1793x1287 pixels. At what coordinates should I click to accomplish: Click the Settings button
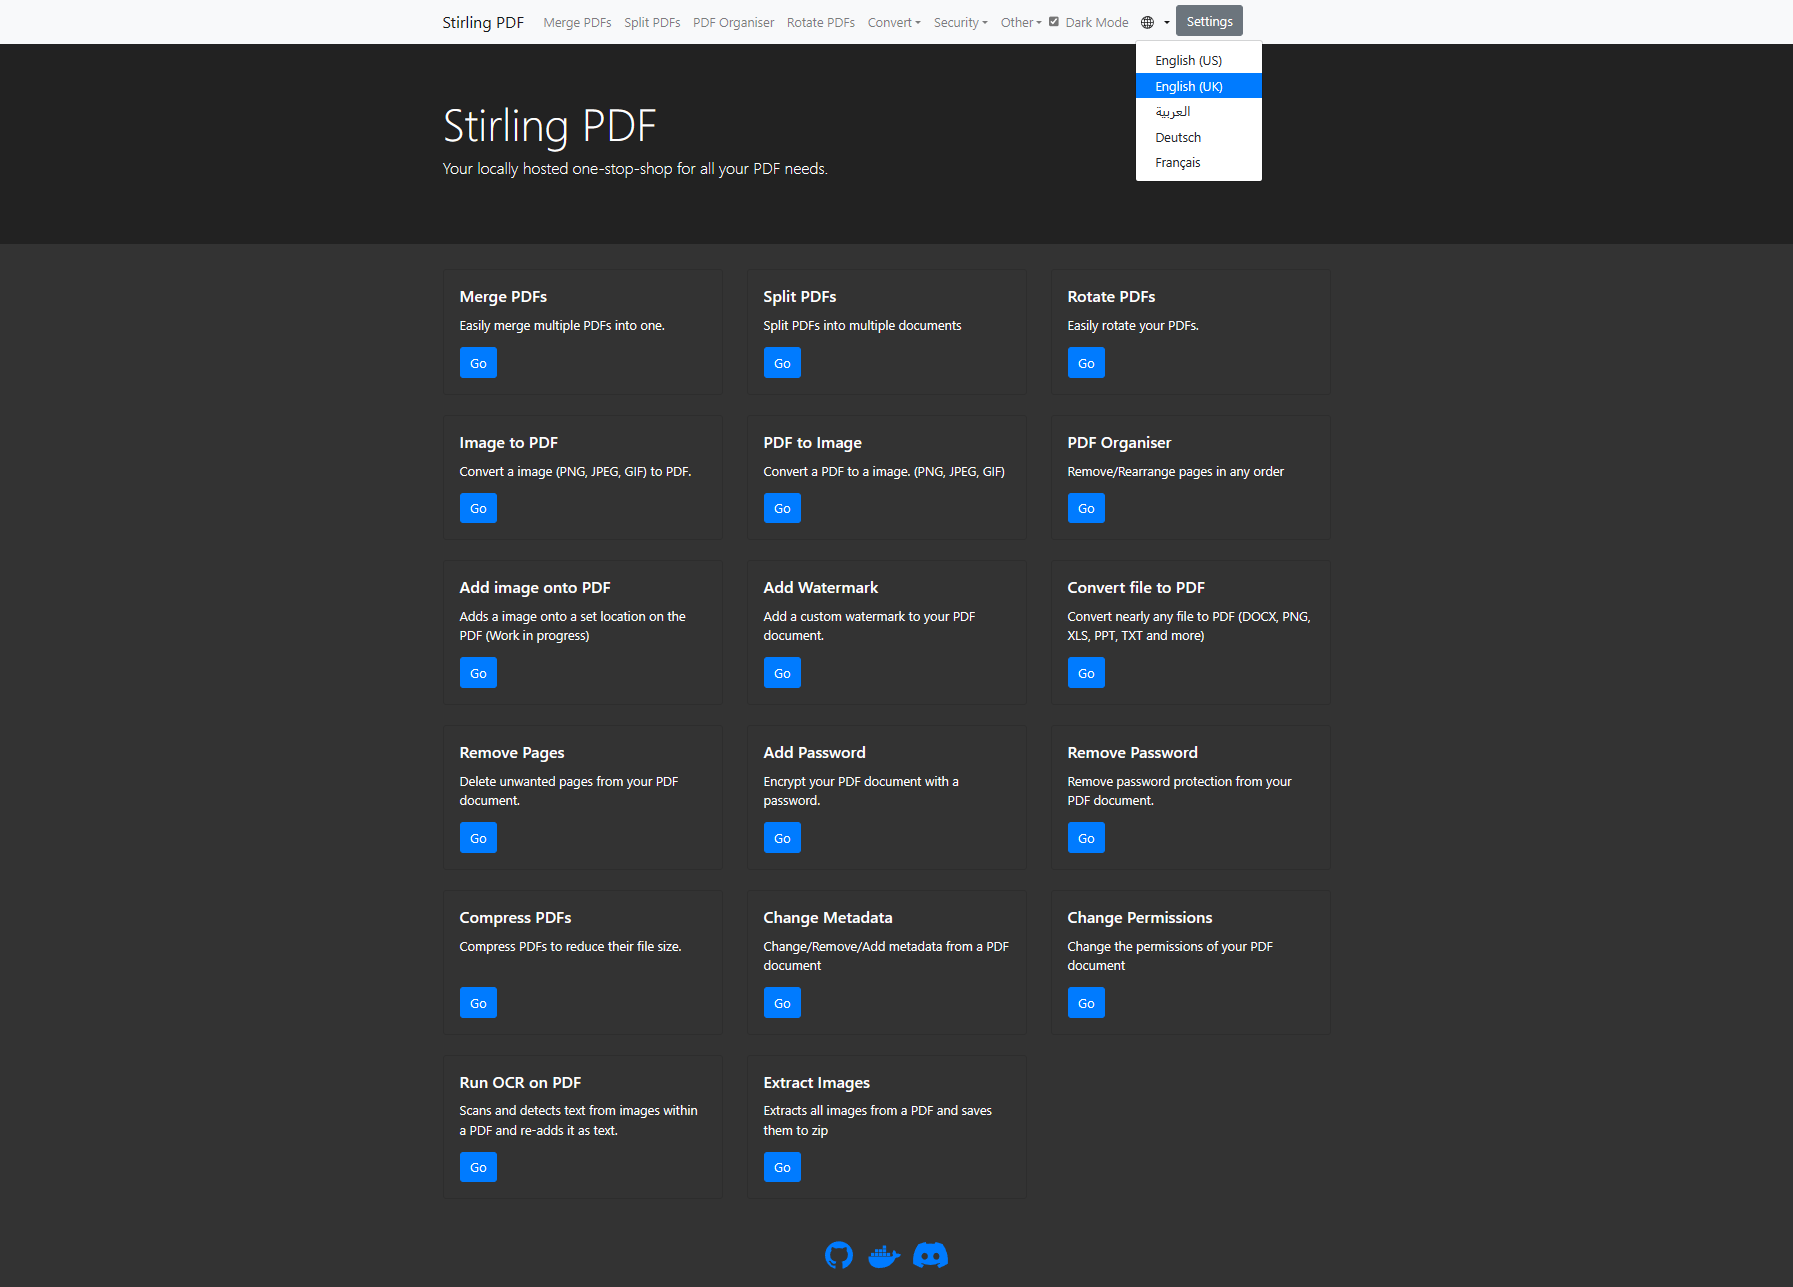coord(1209,21)
